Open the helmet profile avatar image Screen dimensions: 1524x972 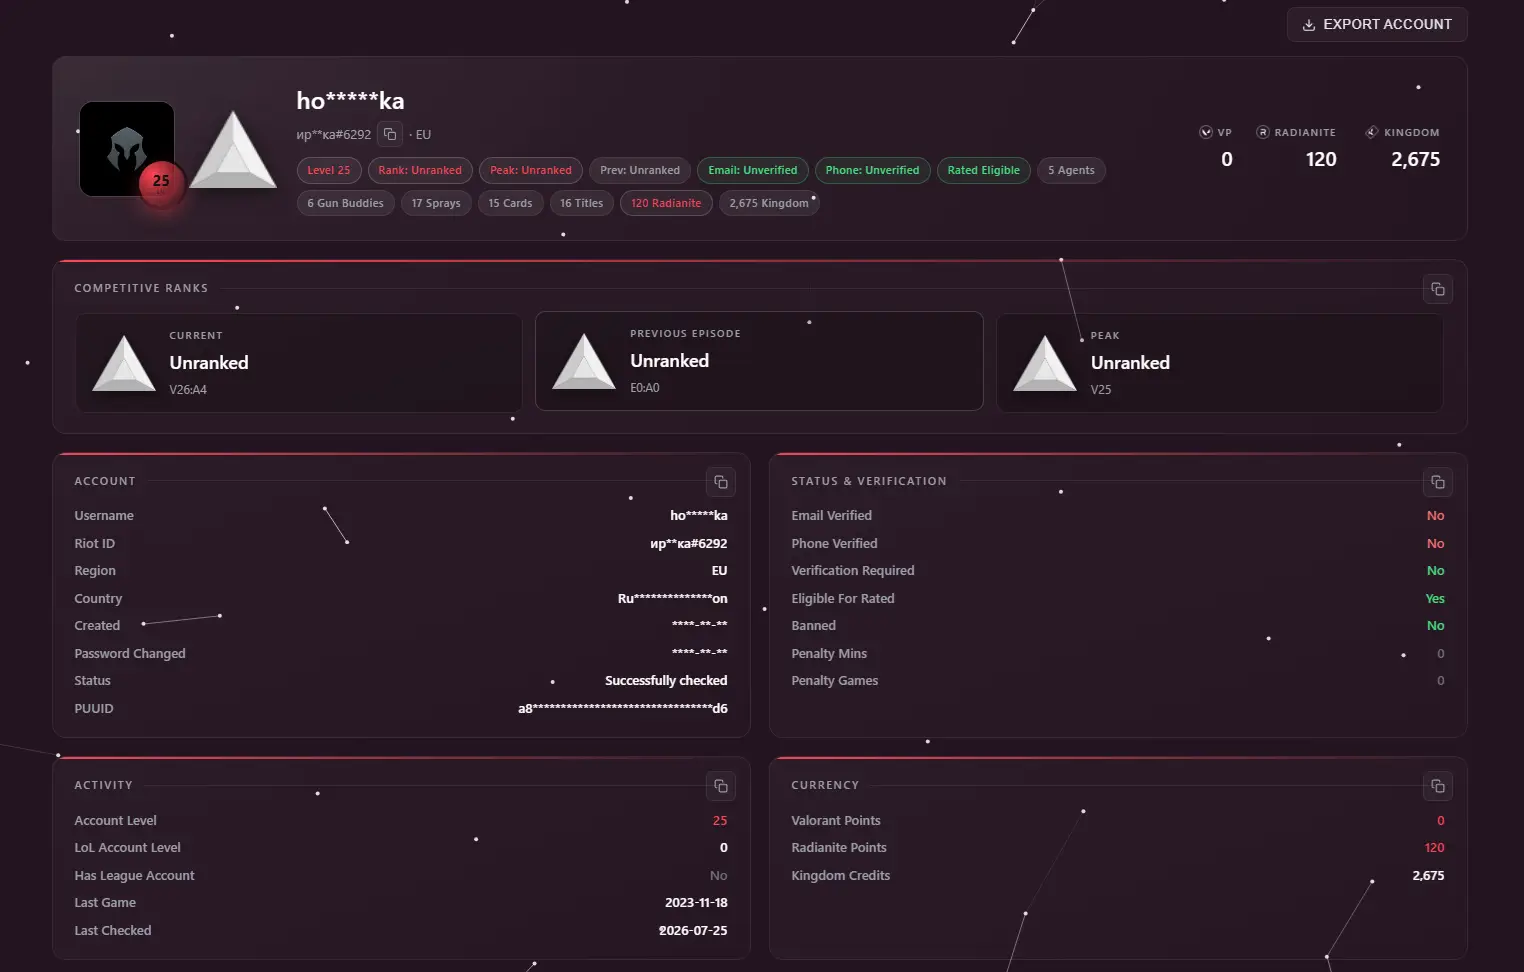click(126, 147)
